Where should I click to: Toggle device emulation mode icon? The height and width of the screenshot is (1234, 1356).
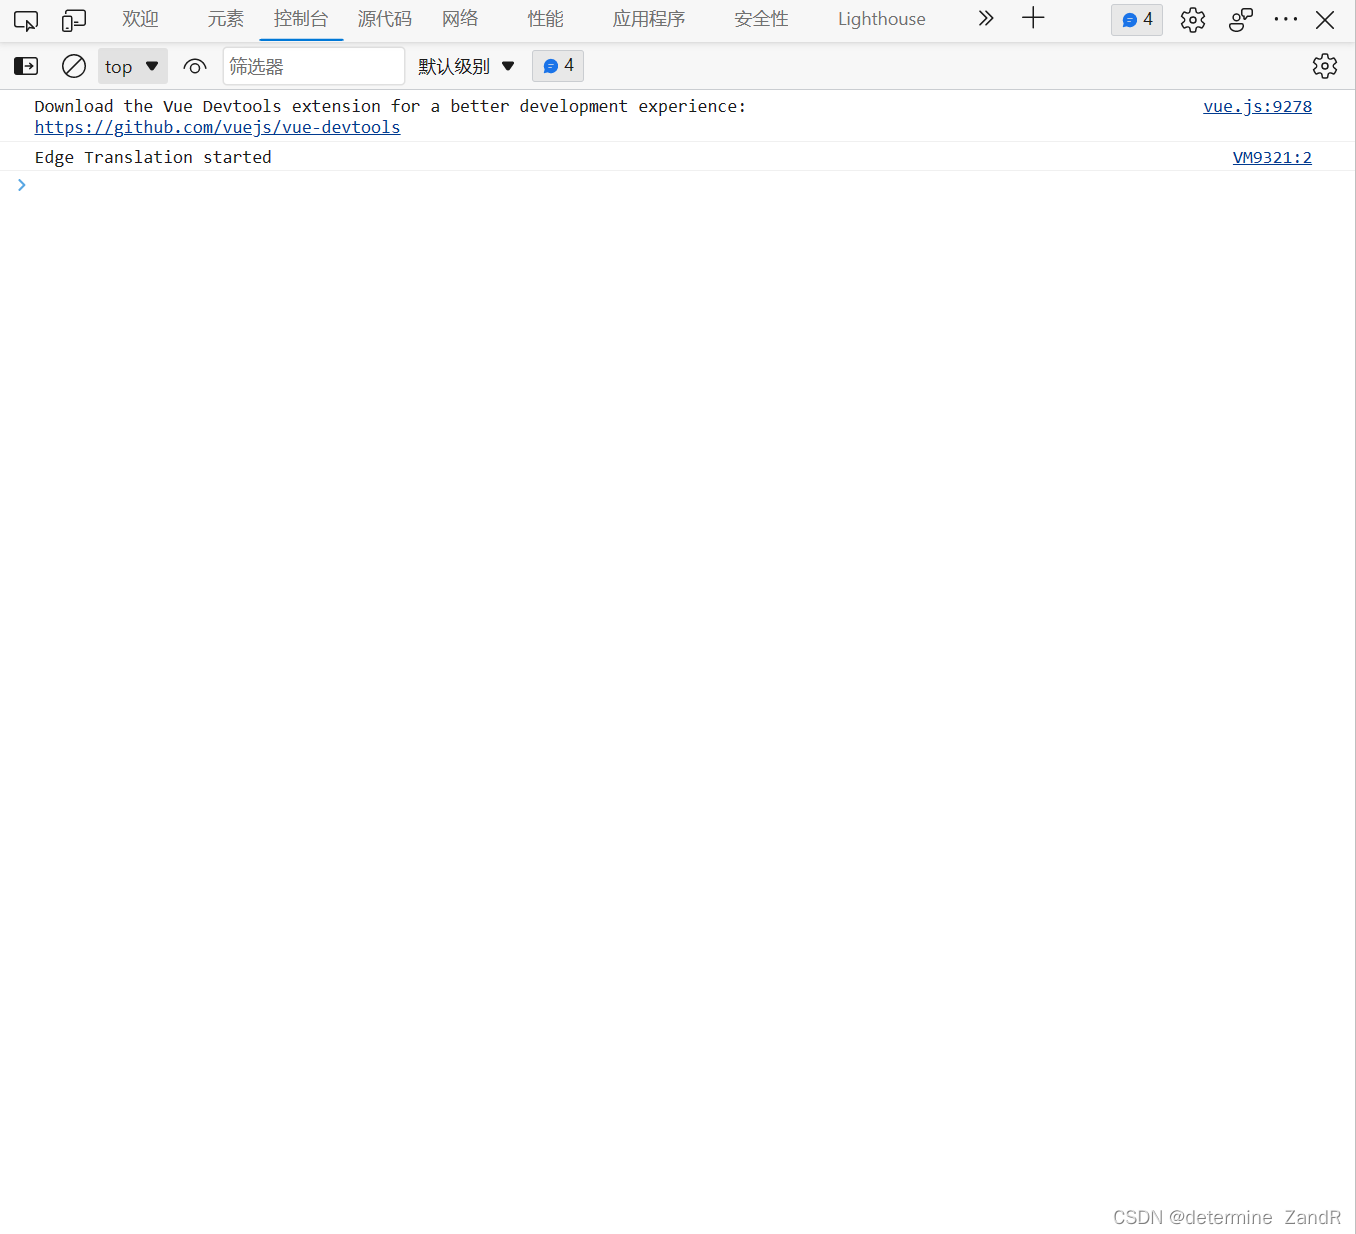coord(74,20)
